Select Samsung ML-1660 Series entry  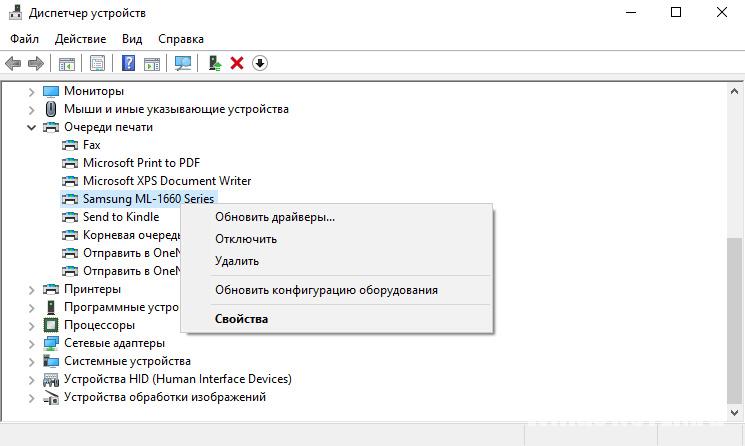pos(149,199)
